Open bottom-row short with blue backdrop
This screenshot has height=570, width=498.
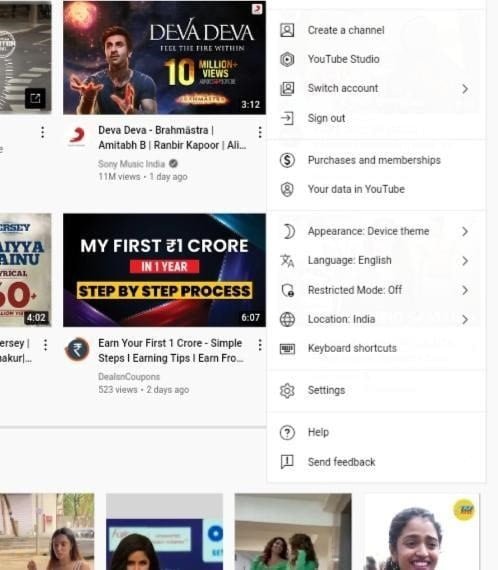pos(164,531)
